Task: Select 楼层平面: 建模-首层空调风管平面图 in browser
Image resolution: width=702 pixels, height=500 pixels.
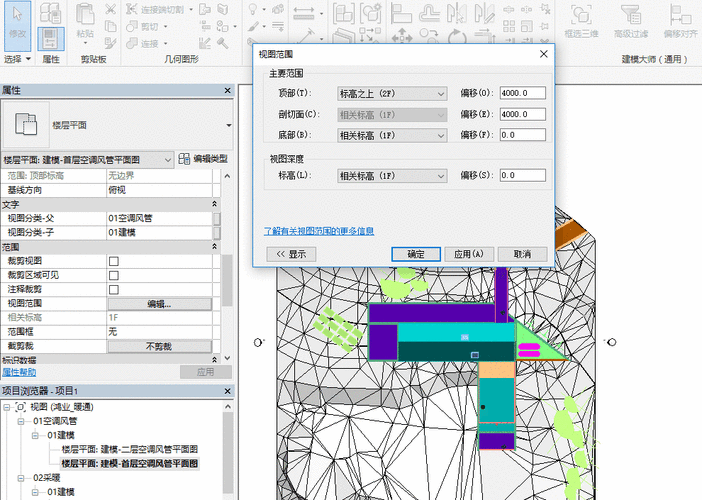Action: [x=129, y=464]
